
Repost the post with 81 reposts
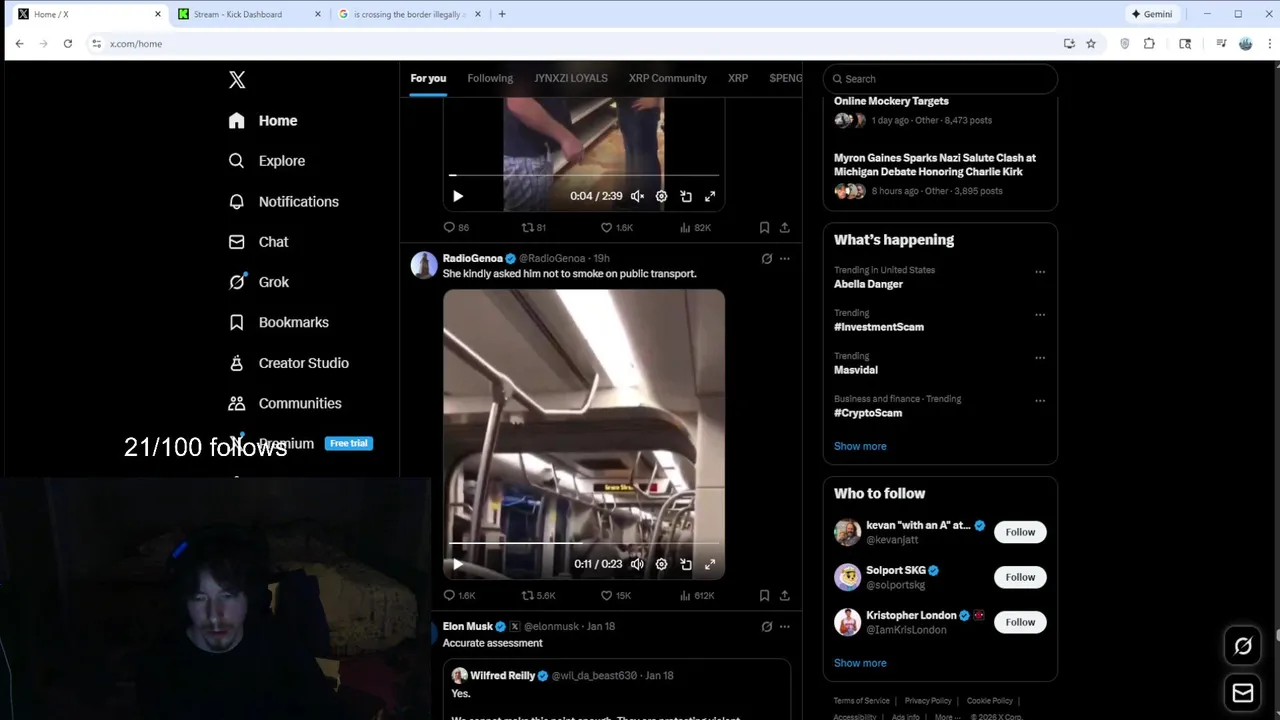coord(534,227)
